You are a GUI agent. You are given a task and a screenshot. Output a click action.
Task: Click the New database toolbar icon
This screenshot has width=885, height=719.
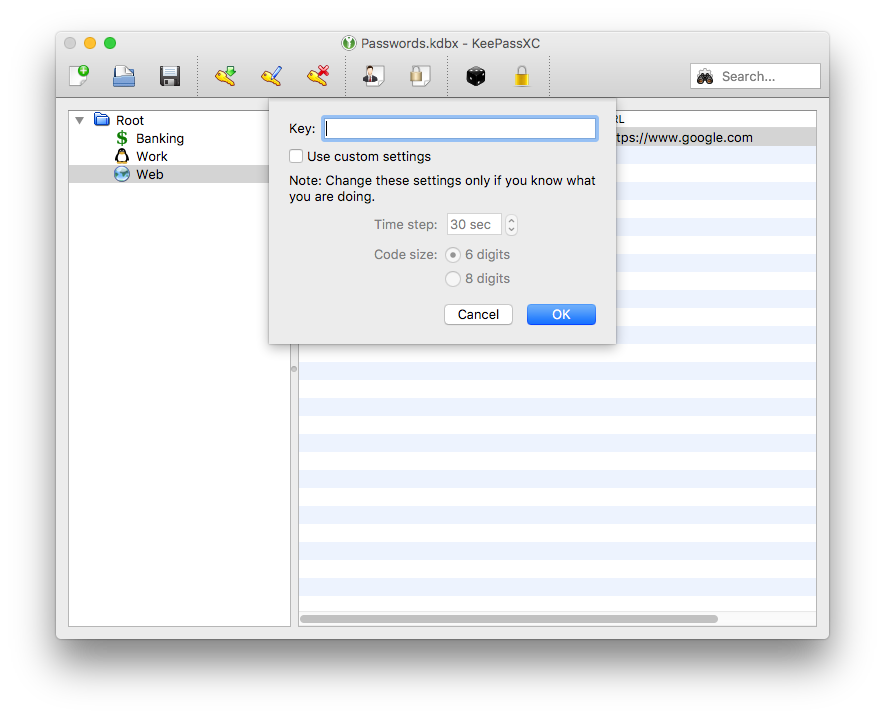point(79,76)
